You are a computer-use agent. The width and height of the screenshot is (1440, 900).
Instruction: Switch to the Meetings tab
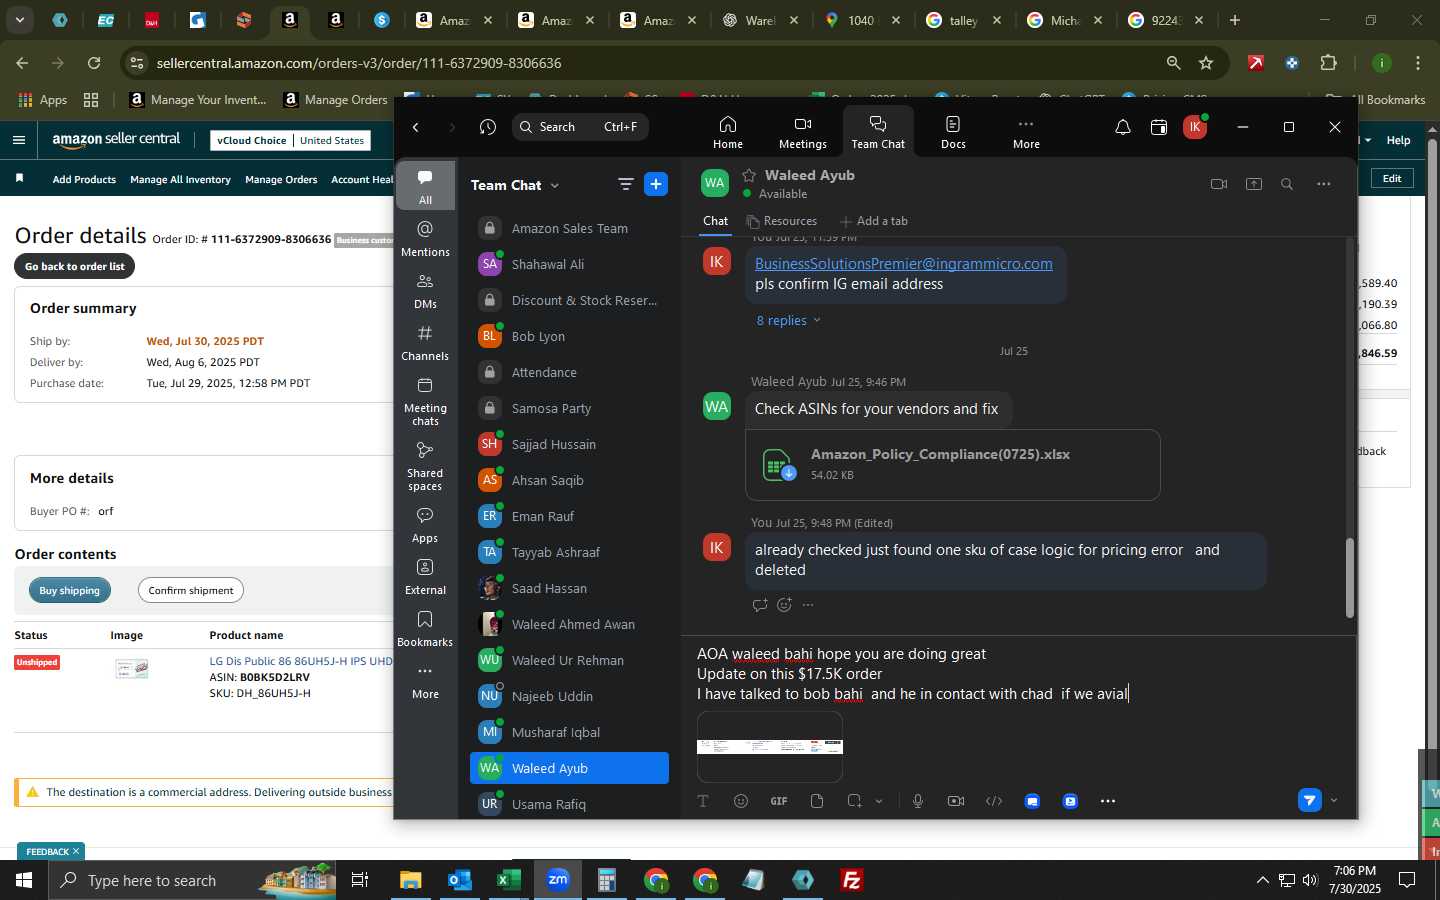point(802,131)
